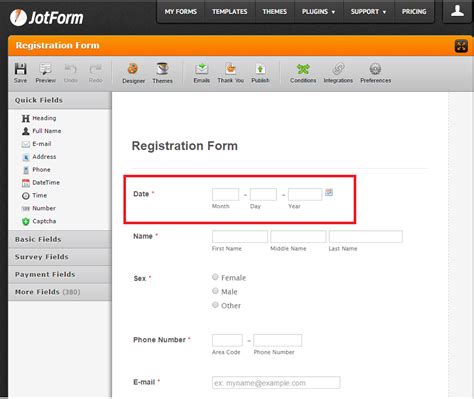Select the Registration Form heading text
Screen dimensions: 474x399
(x=185, y=146)
